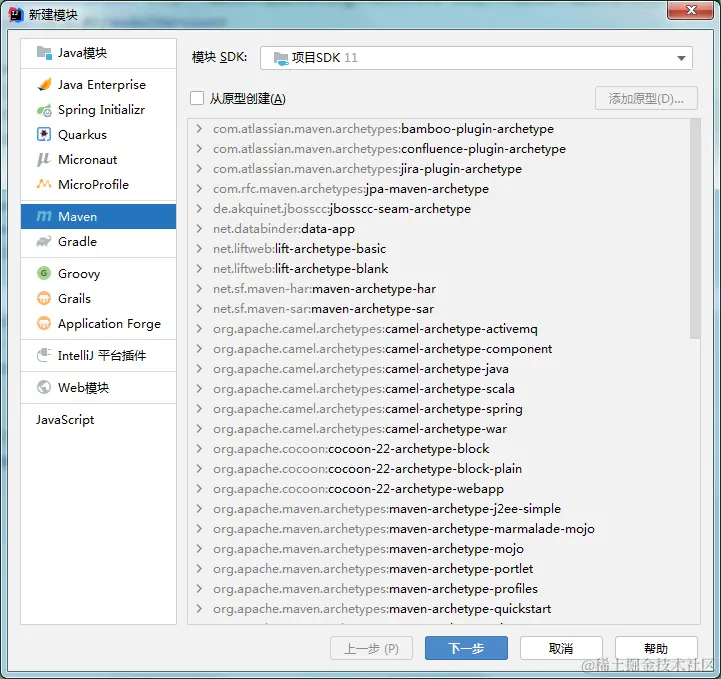Choose the Gradle module type
The width and height of the screenshot is (721, 679).
(x=98, y=241)
